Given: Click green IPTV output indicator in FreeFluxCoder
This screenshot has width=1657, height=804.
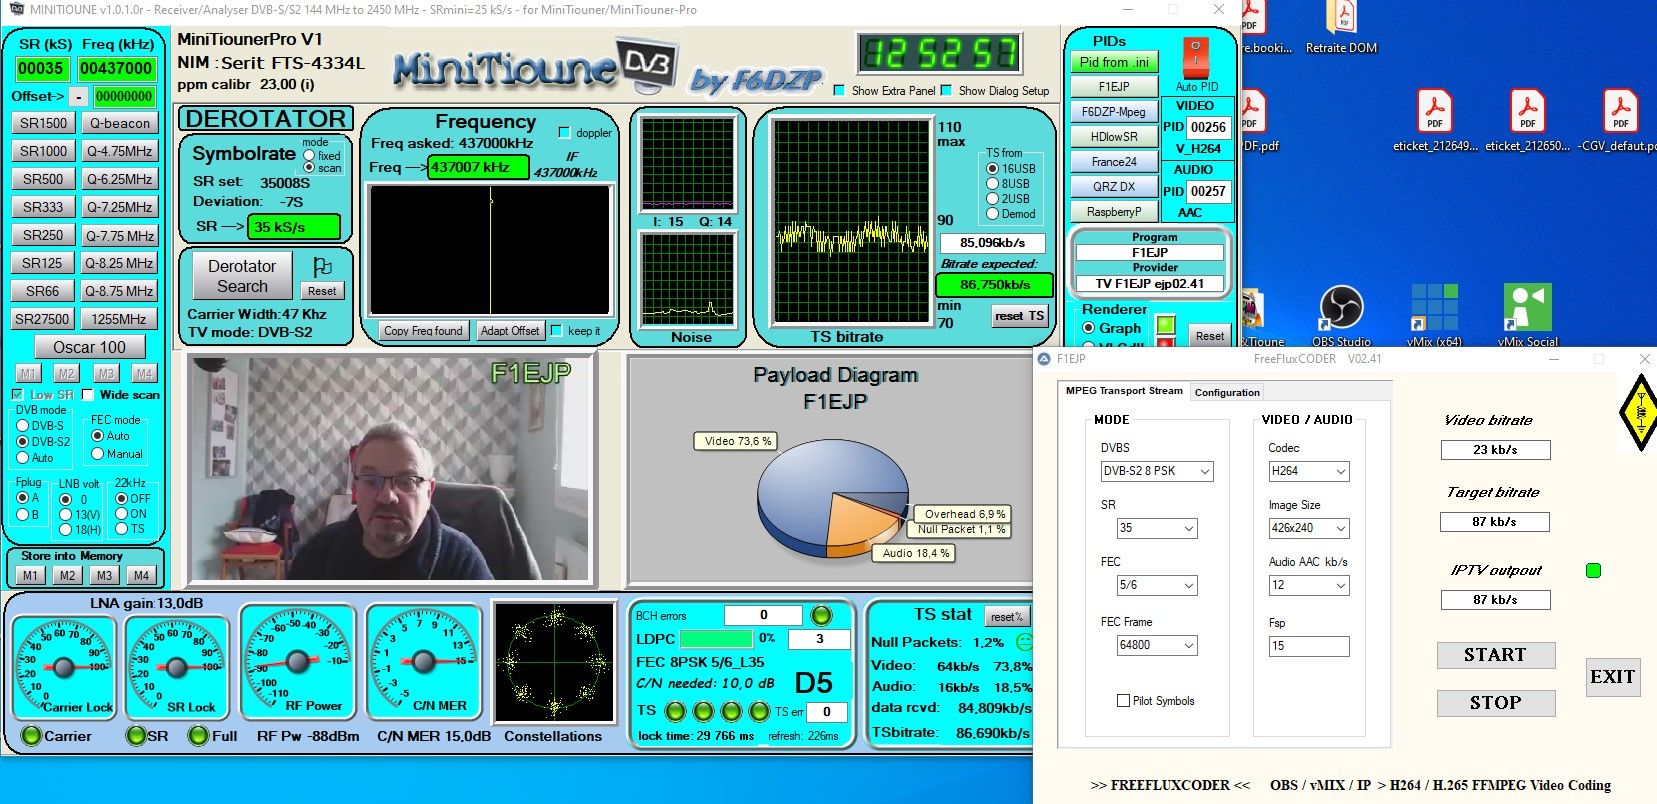Looking at the screenshot, I should (1593, 570).
